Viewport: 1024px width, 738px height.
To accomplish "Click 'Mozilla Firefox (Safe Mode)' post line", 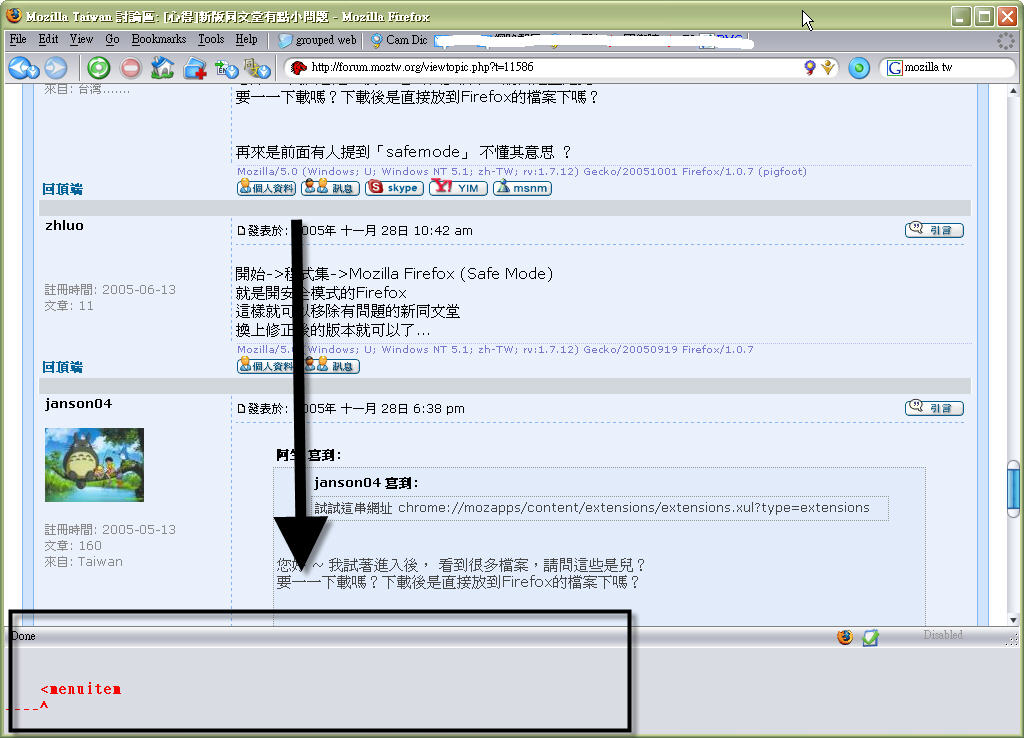I will 451,274.
